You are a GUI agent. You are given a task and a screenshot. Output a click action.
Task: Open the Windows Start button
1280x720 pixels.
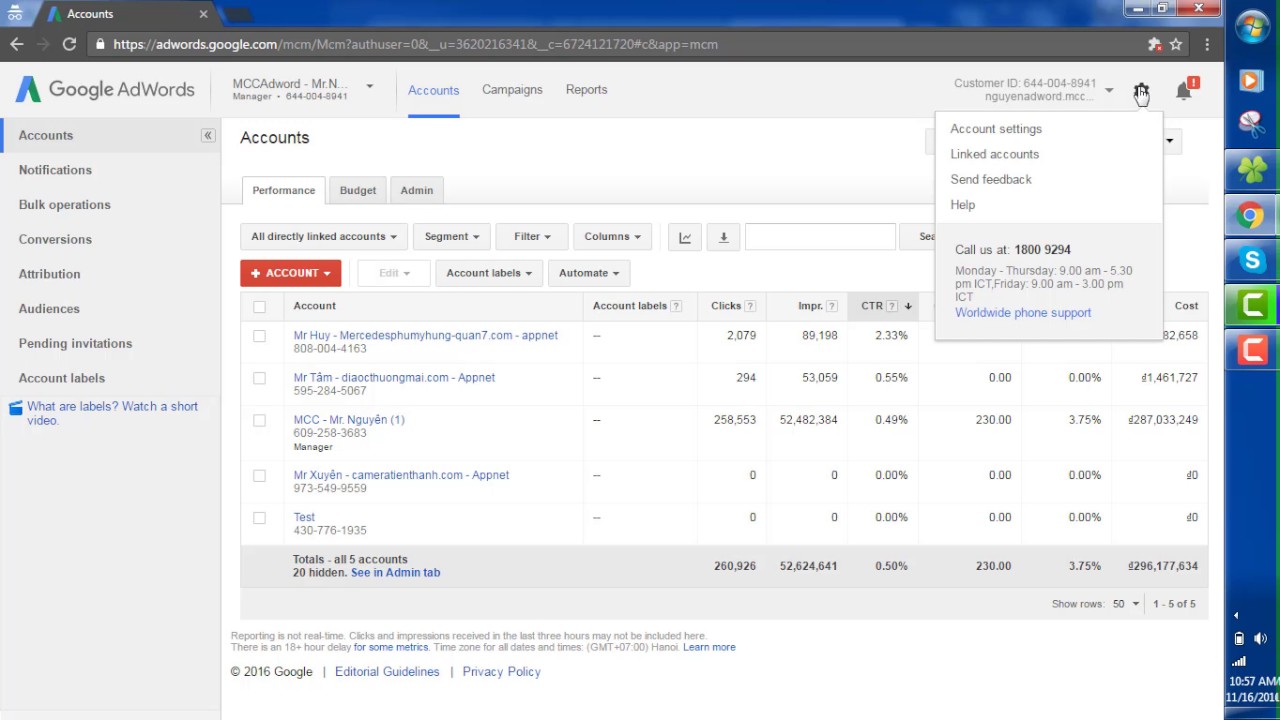click(x=1252, y=27)
